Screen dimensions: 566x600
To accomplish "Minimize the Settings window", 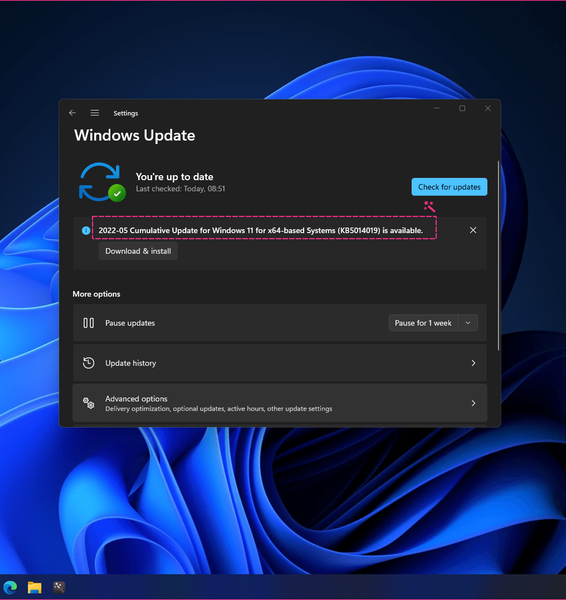I will click(x=437, y=108).
